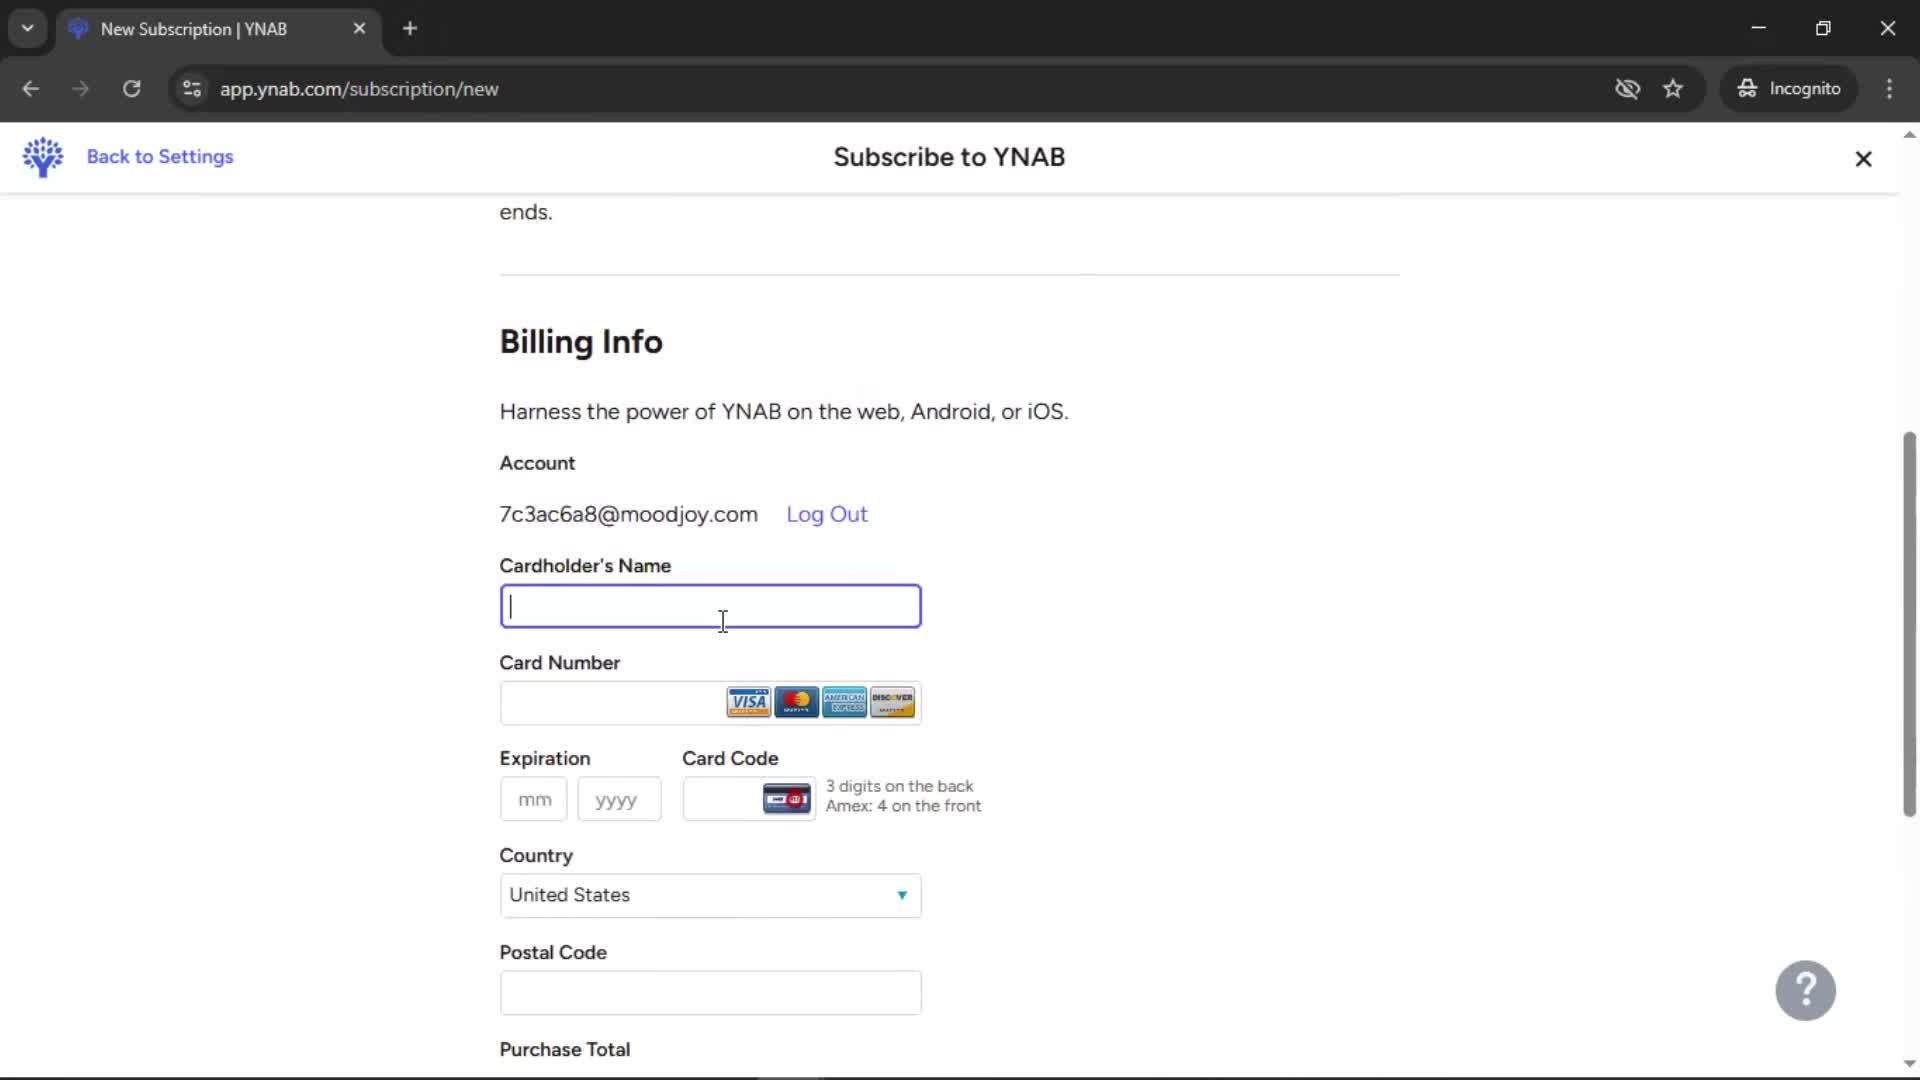The height and width of the screenshot is (1080, 1920).
Task: Click the Incognito indicator button
Action: pos(1789,89)
